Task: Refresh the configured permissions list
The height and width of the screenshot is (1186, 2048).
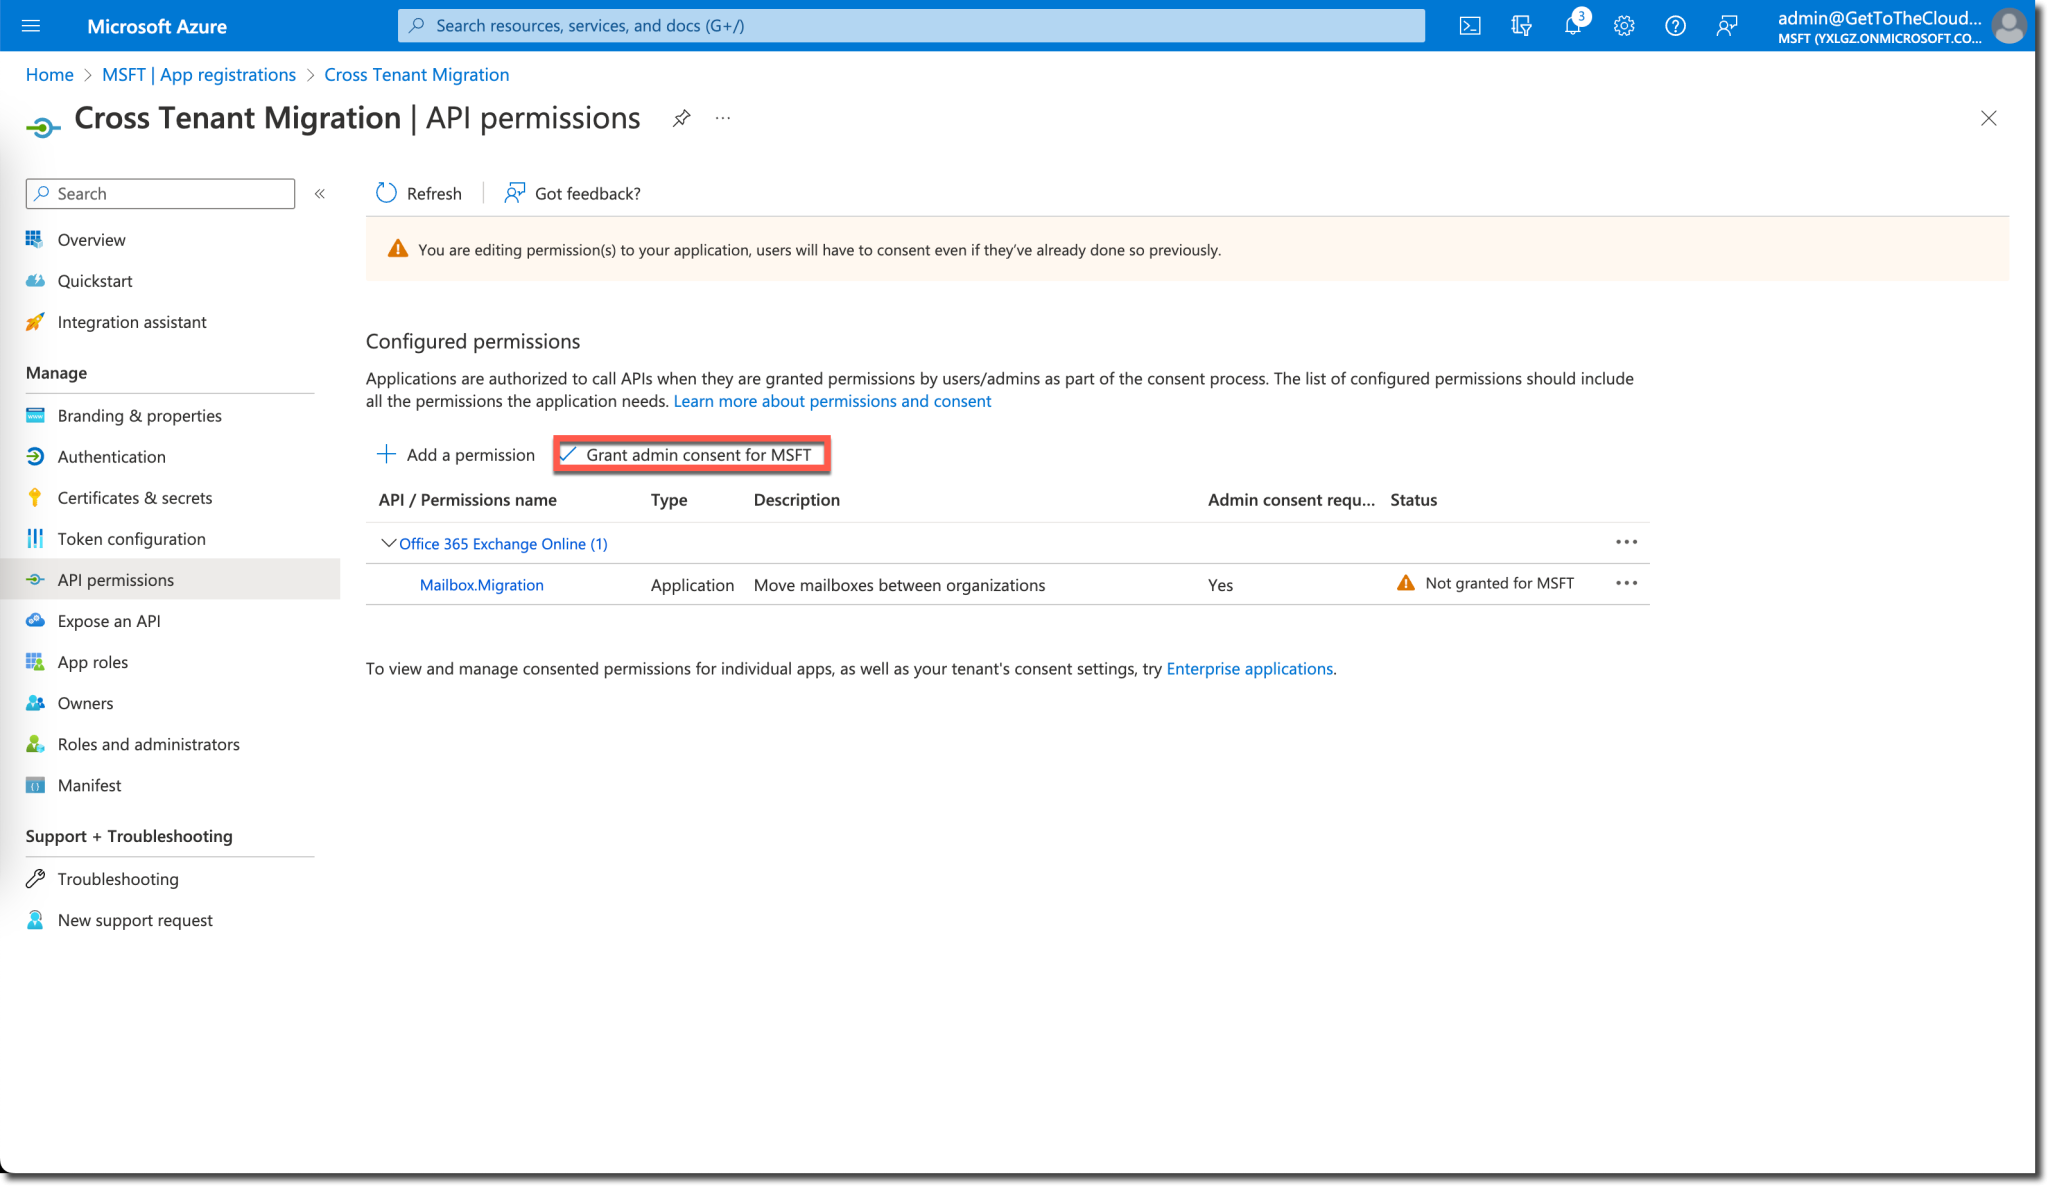Action: tap(418, 193)
